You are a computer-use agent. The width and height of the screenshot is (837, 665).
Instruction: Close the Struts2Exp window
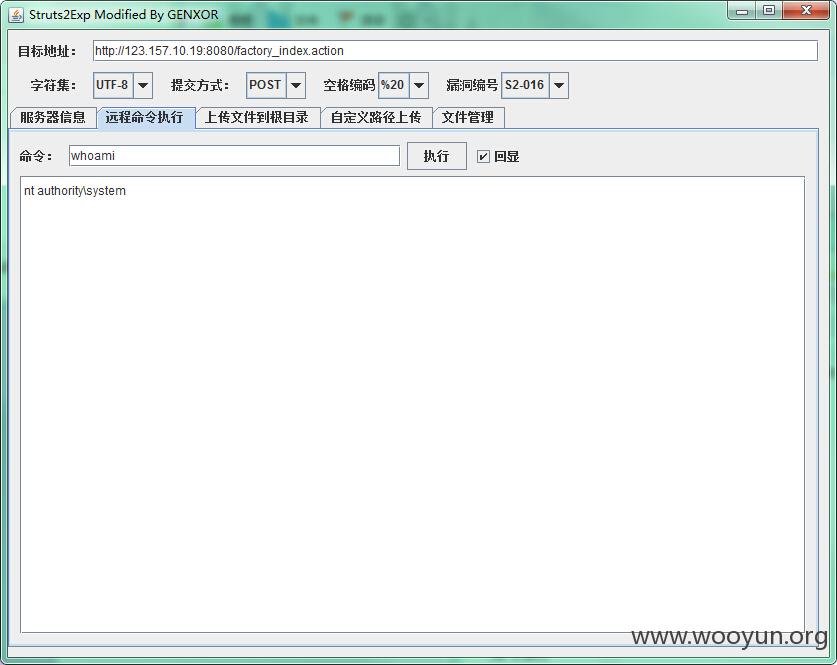(x=807, y=11)
